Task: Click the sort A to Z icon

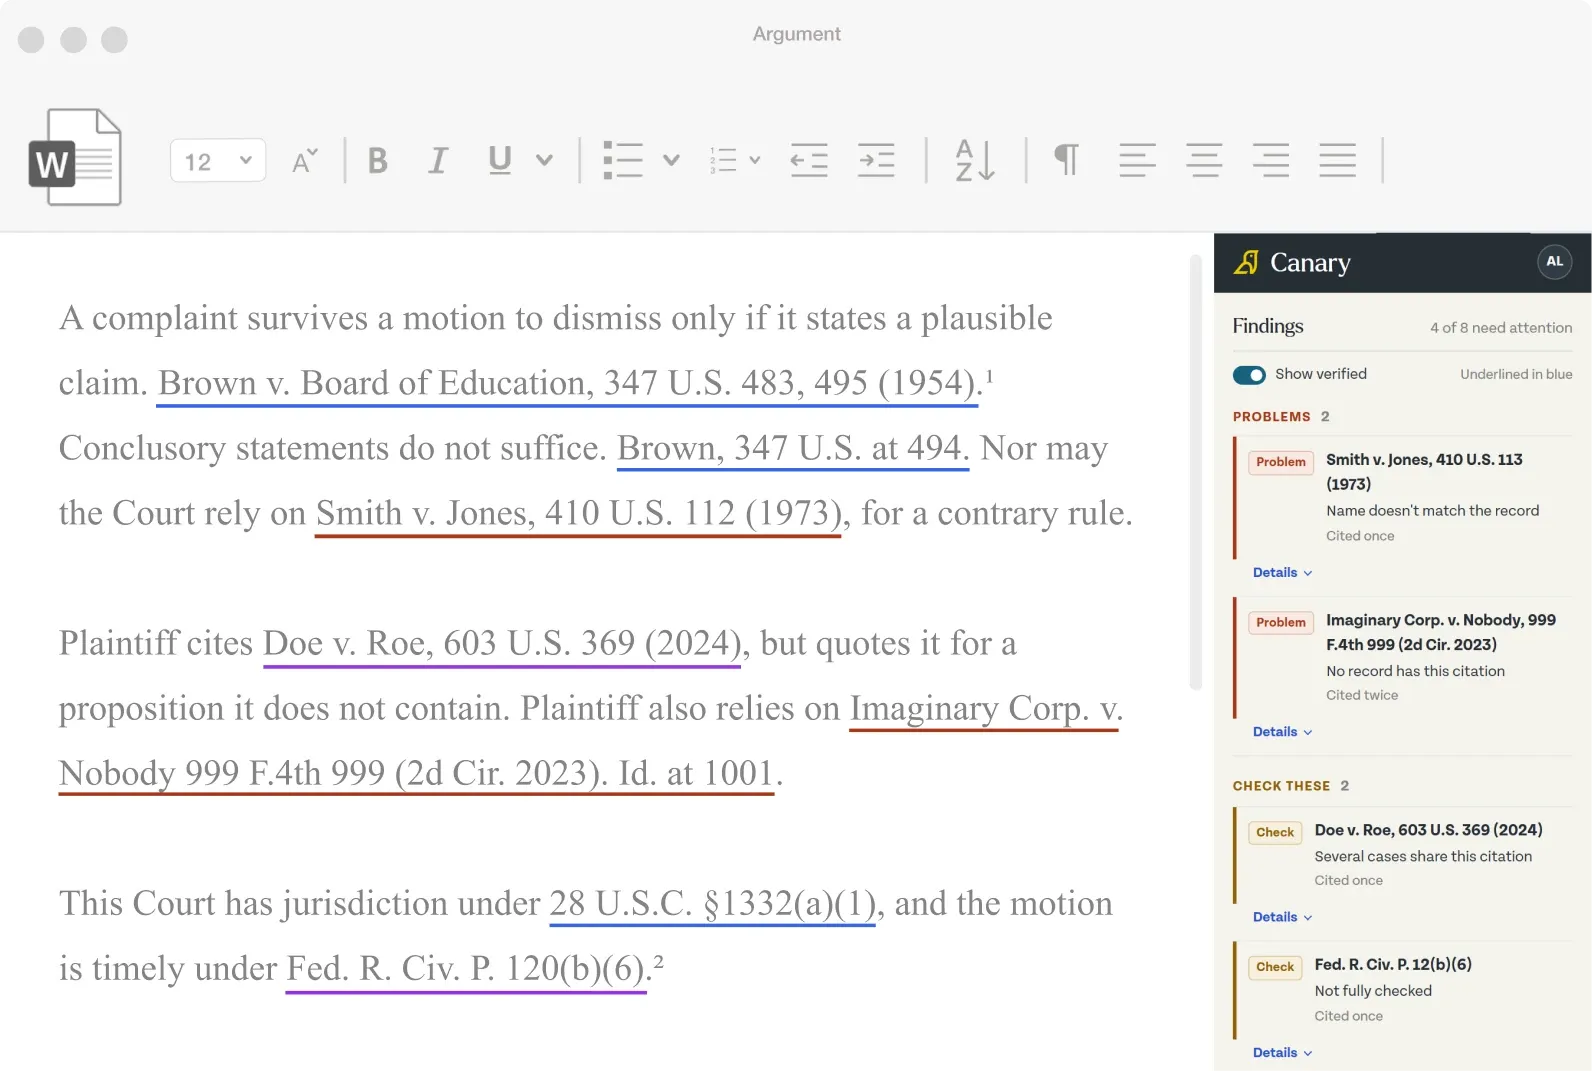Action: [975, 160]
